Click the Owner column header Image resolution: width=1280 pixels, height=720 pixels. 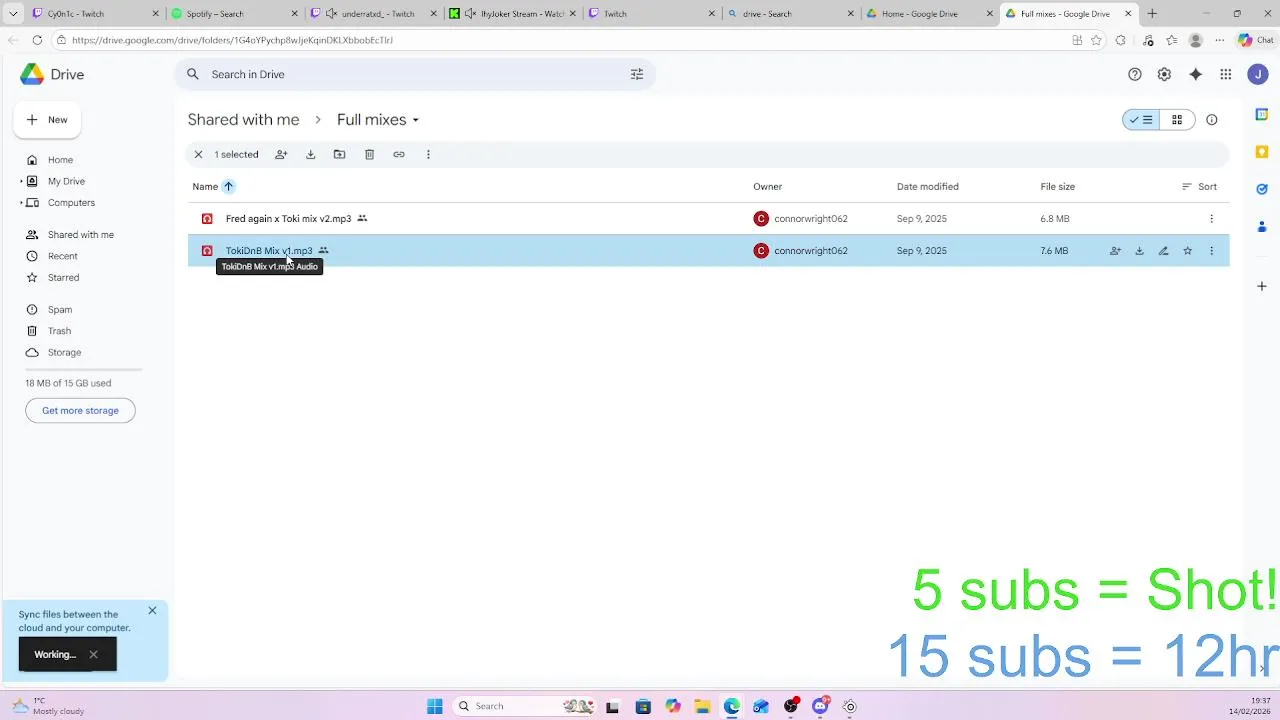(768, 187)
